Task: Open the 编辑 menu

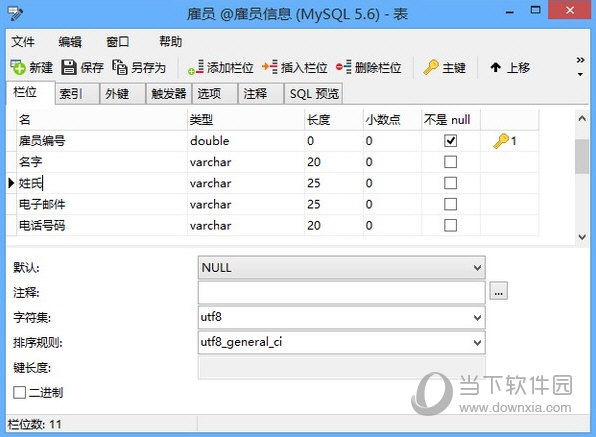Action: pos(70,41)
